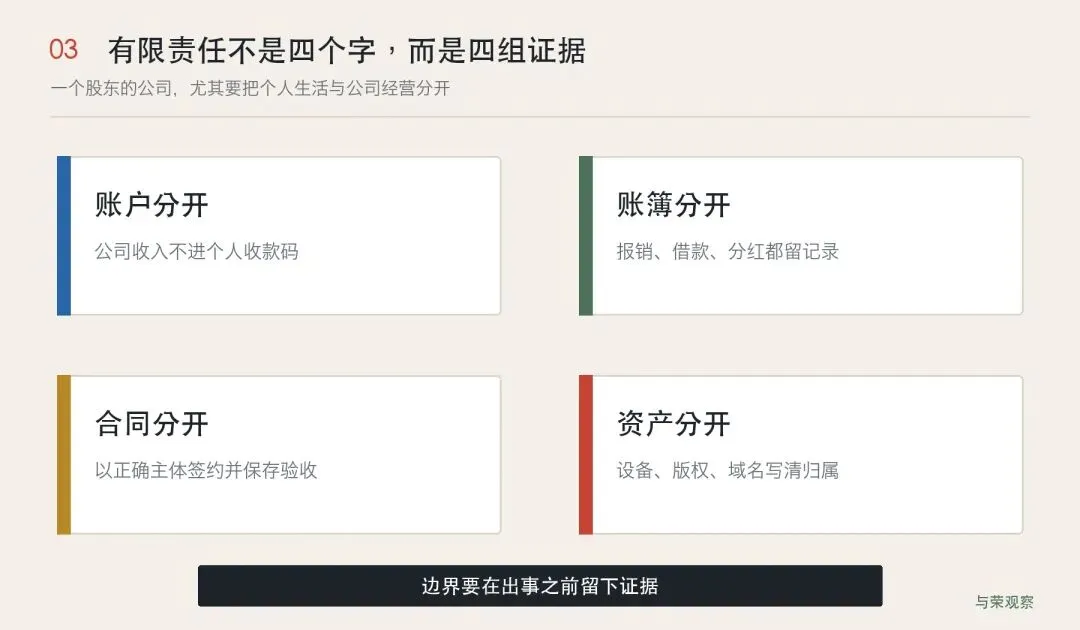1080x630 pixels.
Task: Select the text 报销、借款、分红都留记录
Action: [727, 251]
